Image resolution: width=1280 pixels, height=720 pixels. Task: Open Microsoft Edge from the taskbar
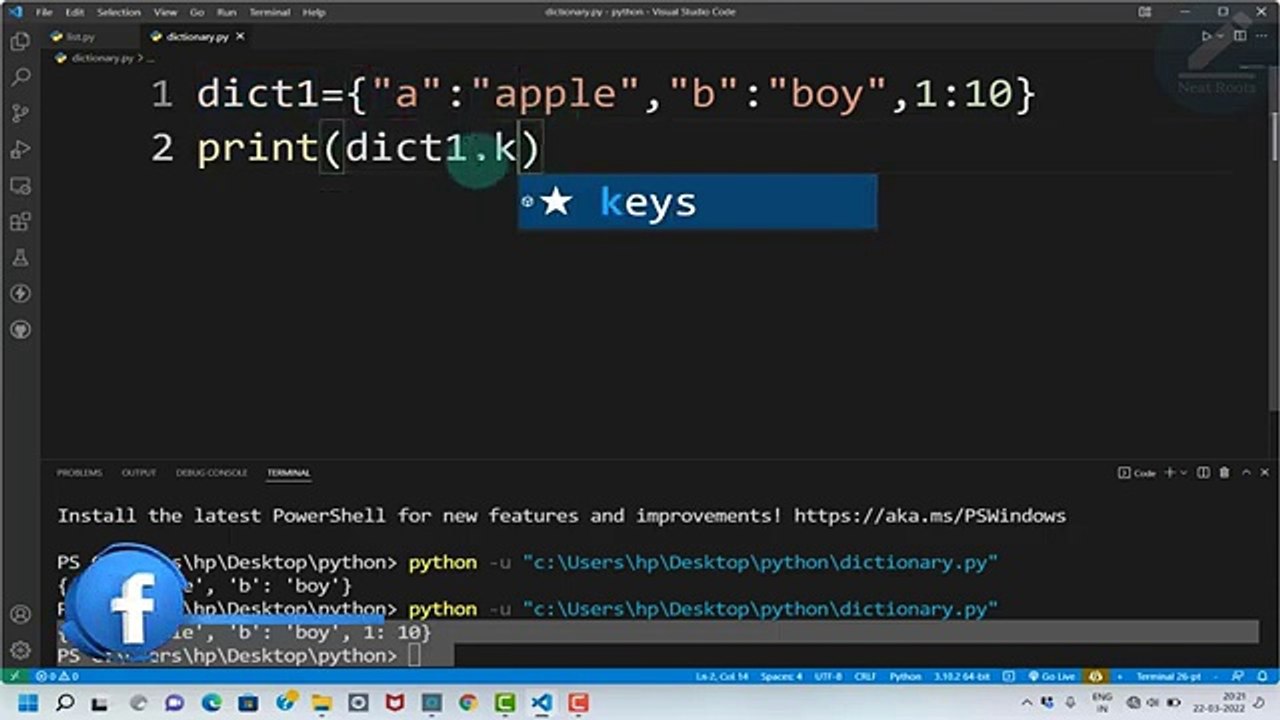click(211, 703)
